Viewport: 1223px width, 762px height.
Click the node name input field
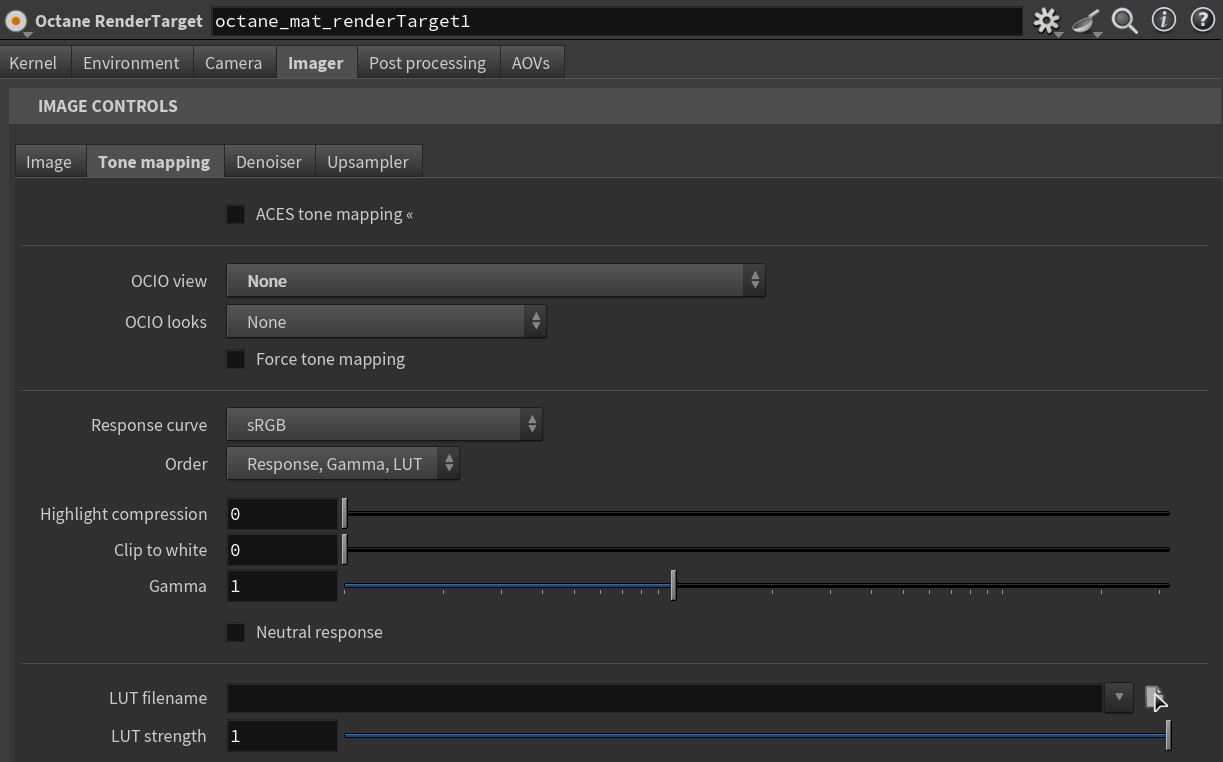(x=616, y=21)
